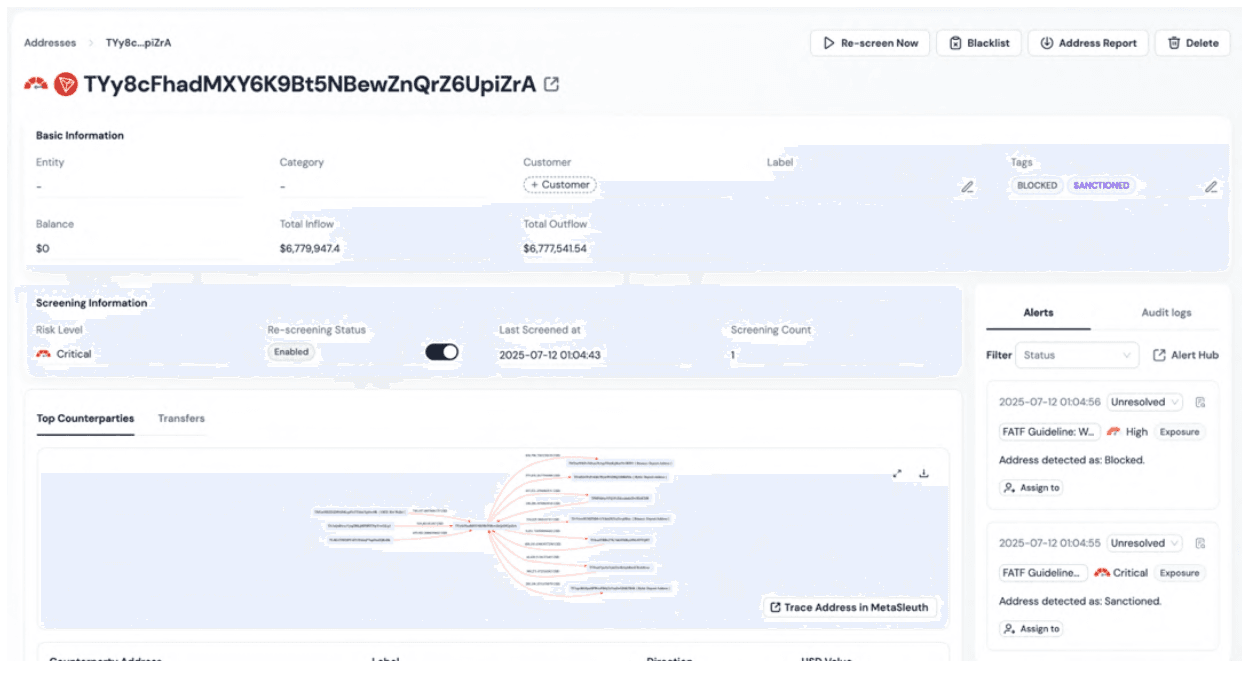The image size is (1248, 676).
Task: Click Trace Address in MetaSleuth
Action: 848,607
